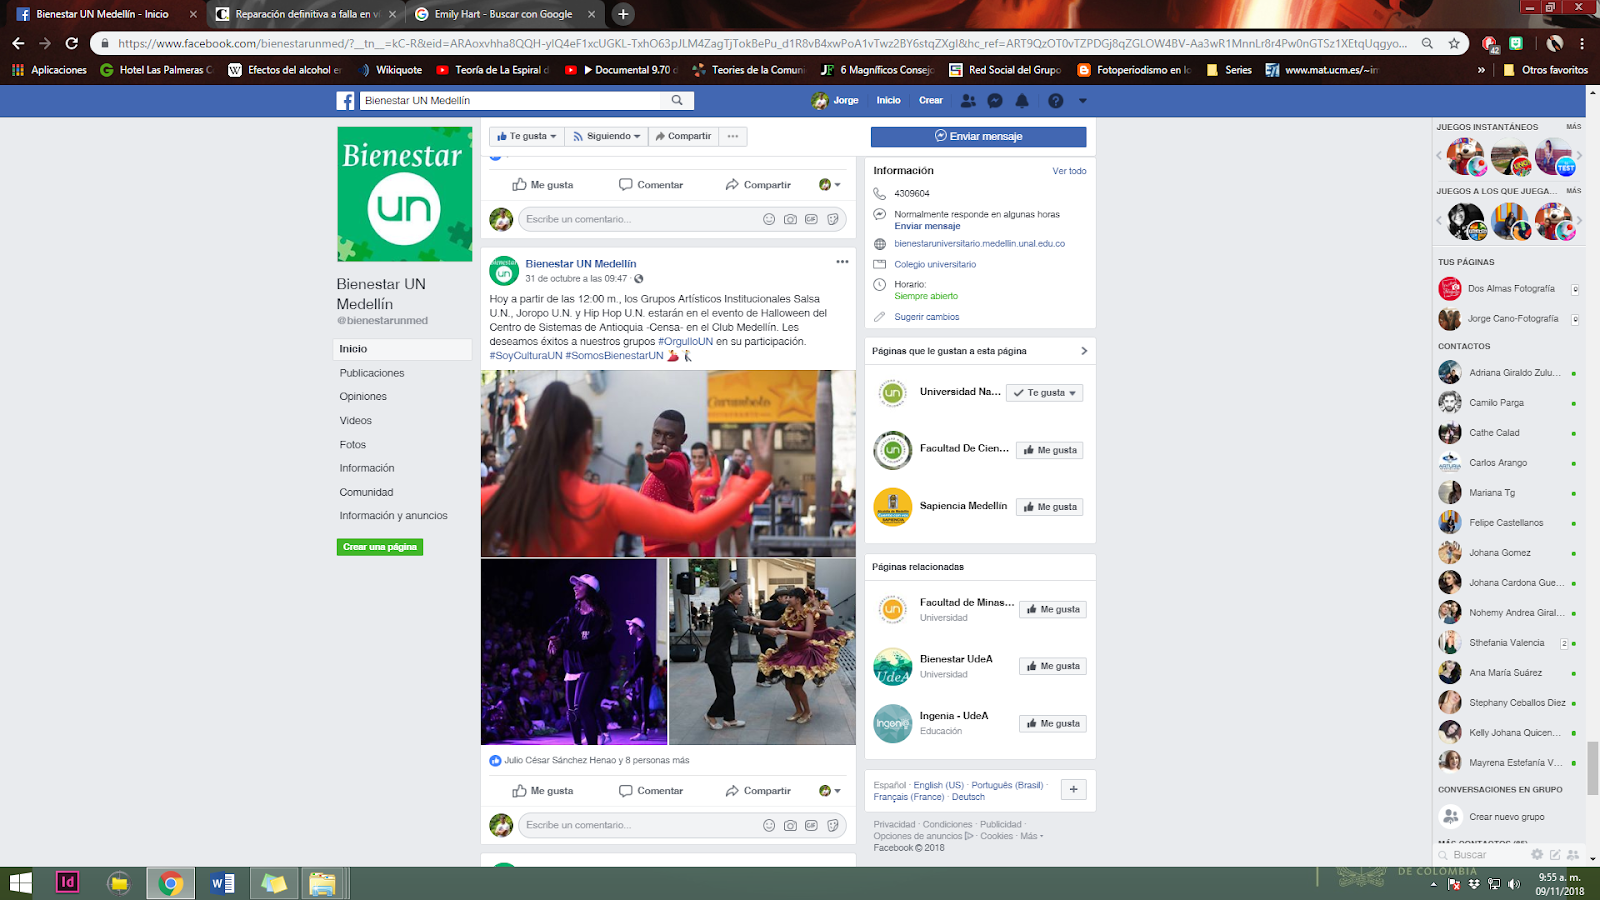Image resolution: width=1600 pixels, height=900 pixels.
Task: Open comment-as profile selector on upper post
Action: tap(830, 185)
